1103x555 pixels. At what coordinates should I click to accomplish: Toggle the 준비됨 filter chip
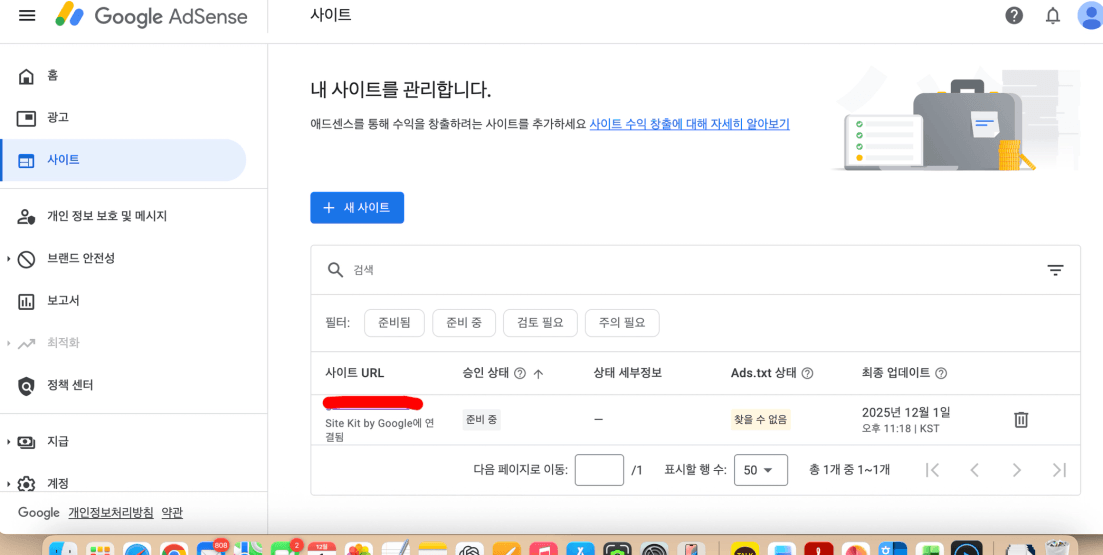tap(394, 323)
